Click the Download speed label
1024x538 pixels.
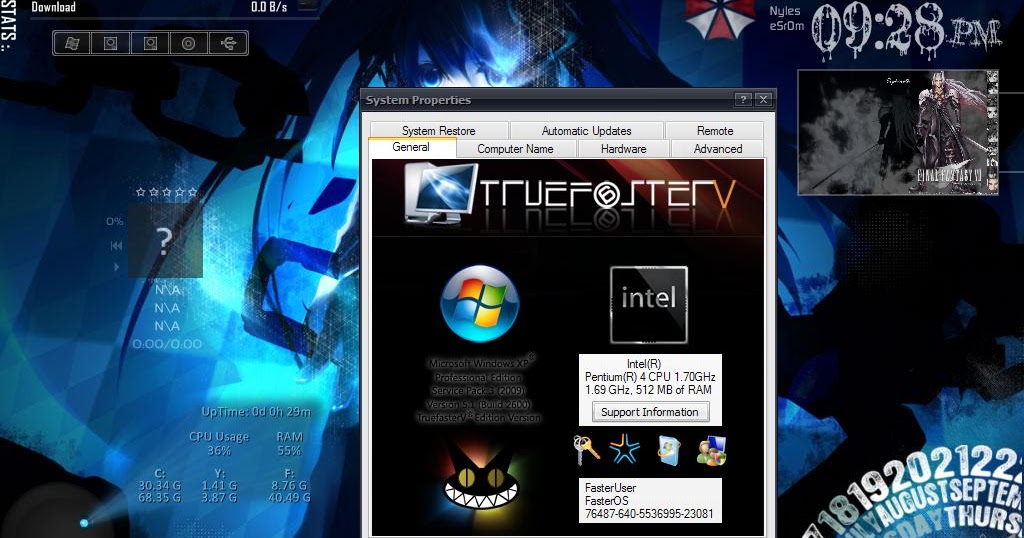point(54,7)
